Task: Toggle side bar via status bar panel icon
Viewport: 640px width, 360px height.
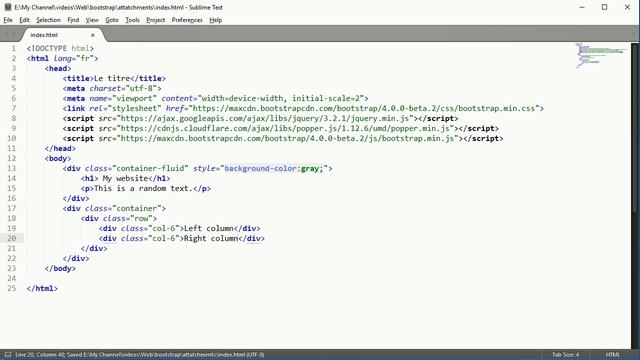Action: pos(7,354)
